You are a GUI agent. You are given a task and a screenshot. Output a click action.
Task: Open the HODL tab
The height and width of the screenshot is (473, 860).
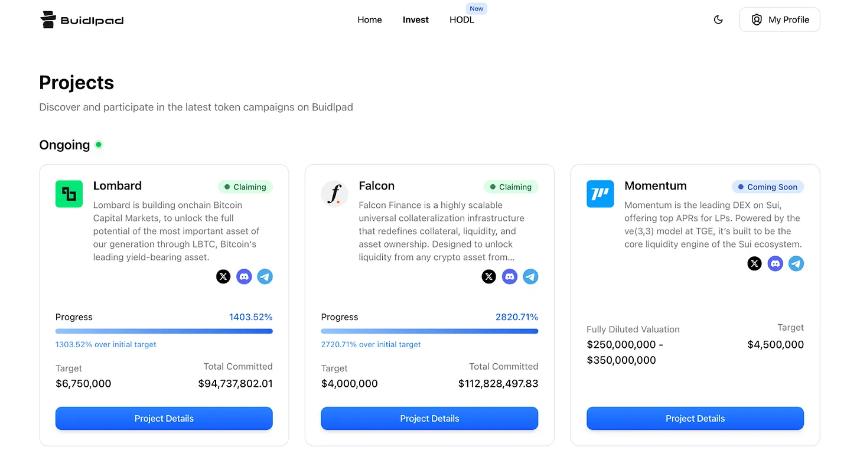pos(462,20)
